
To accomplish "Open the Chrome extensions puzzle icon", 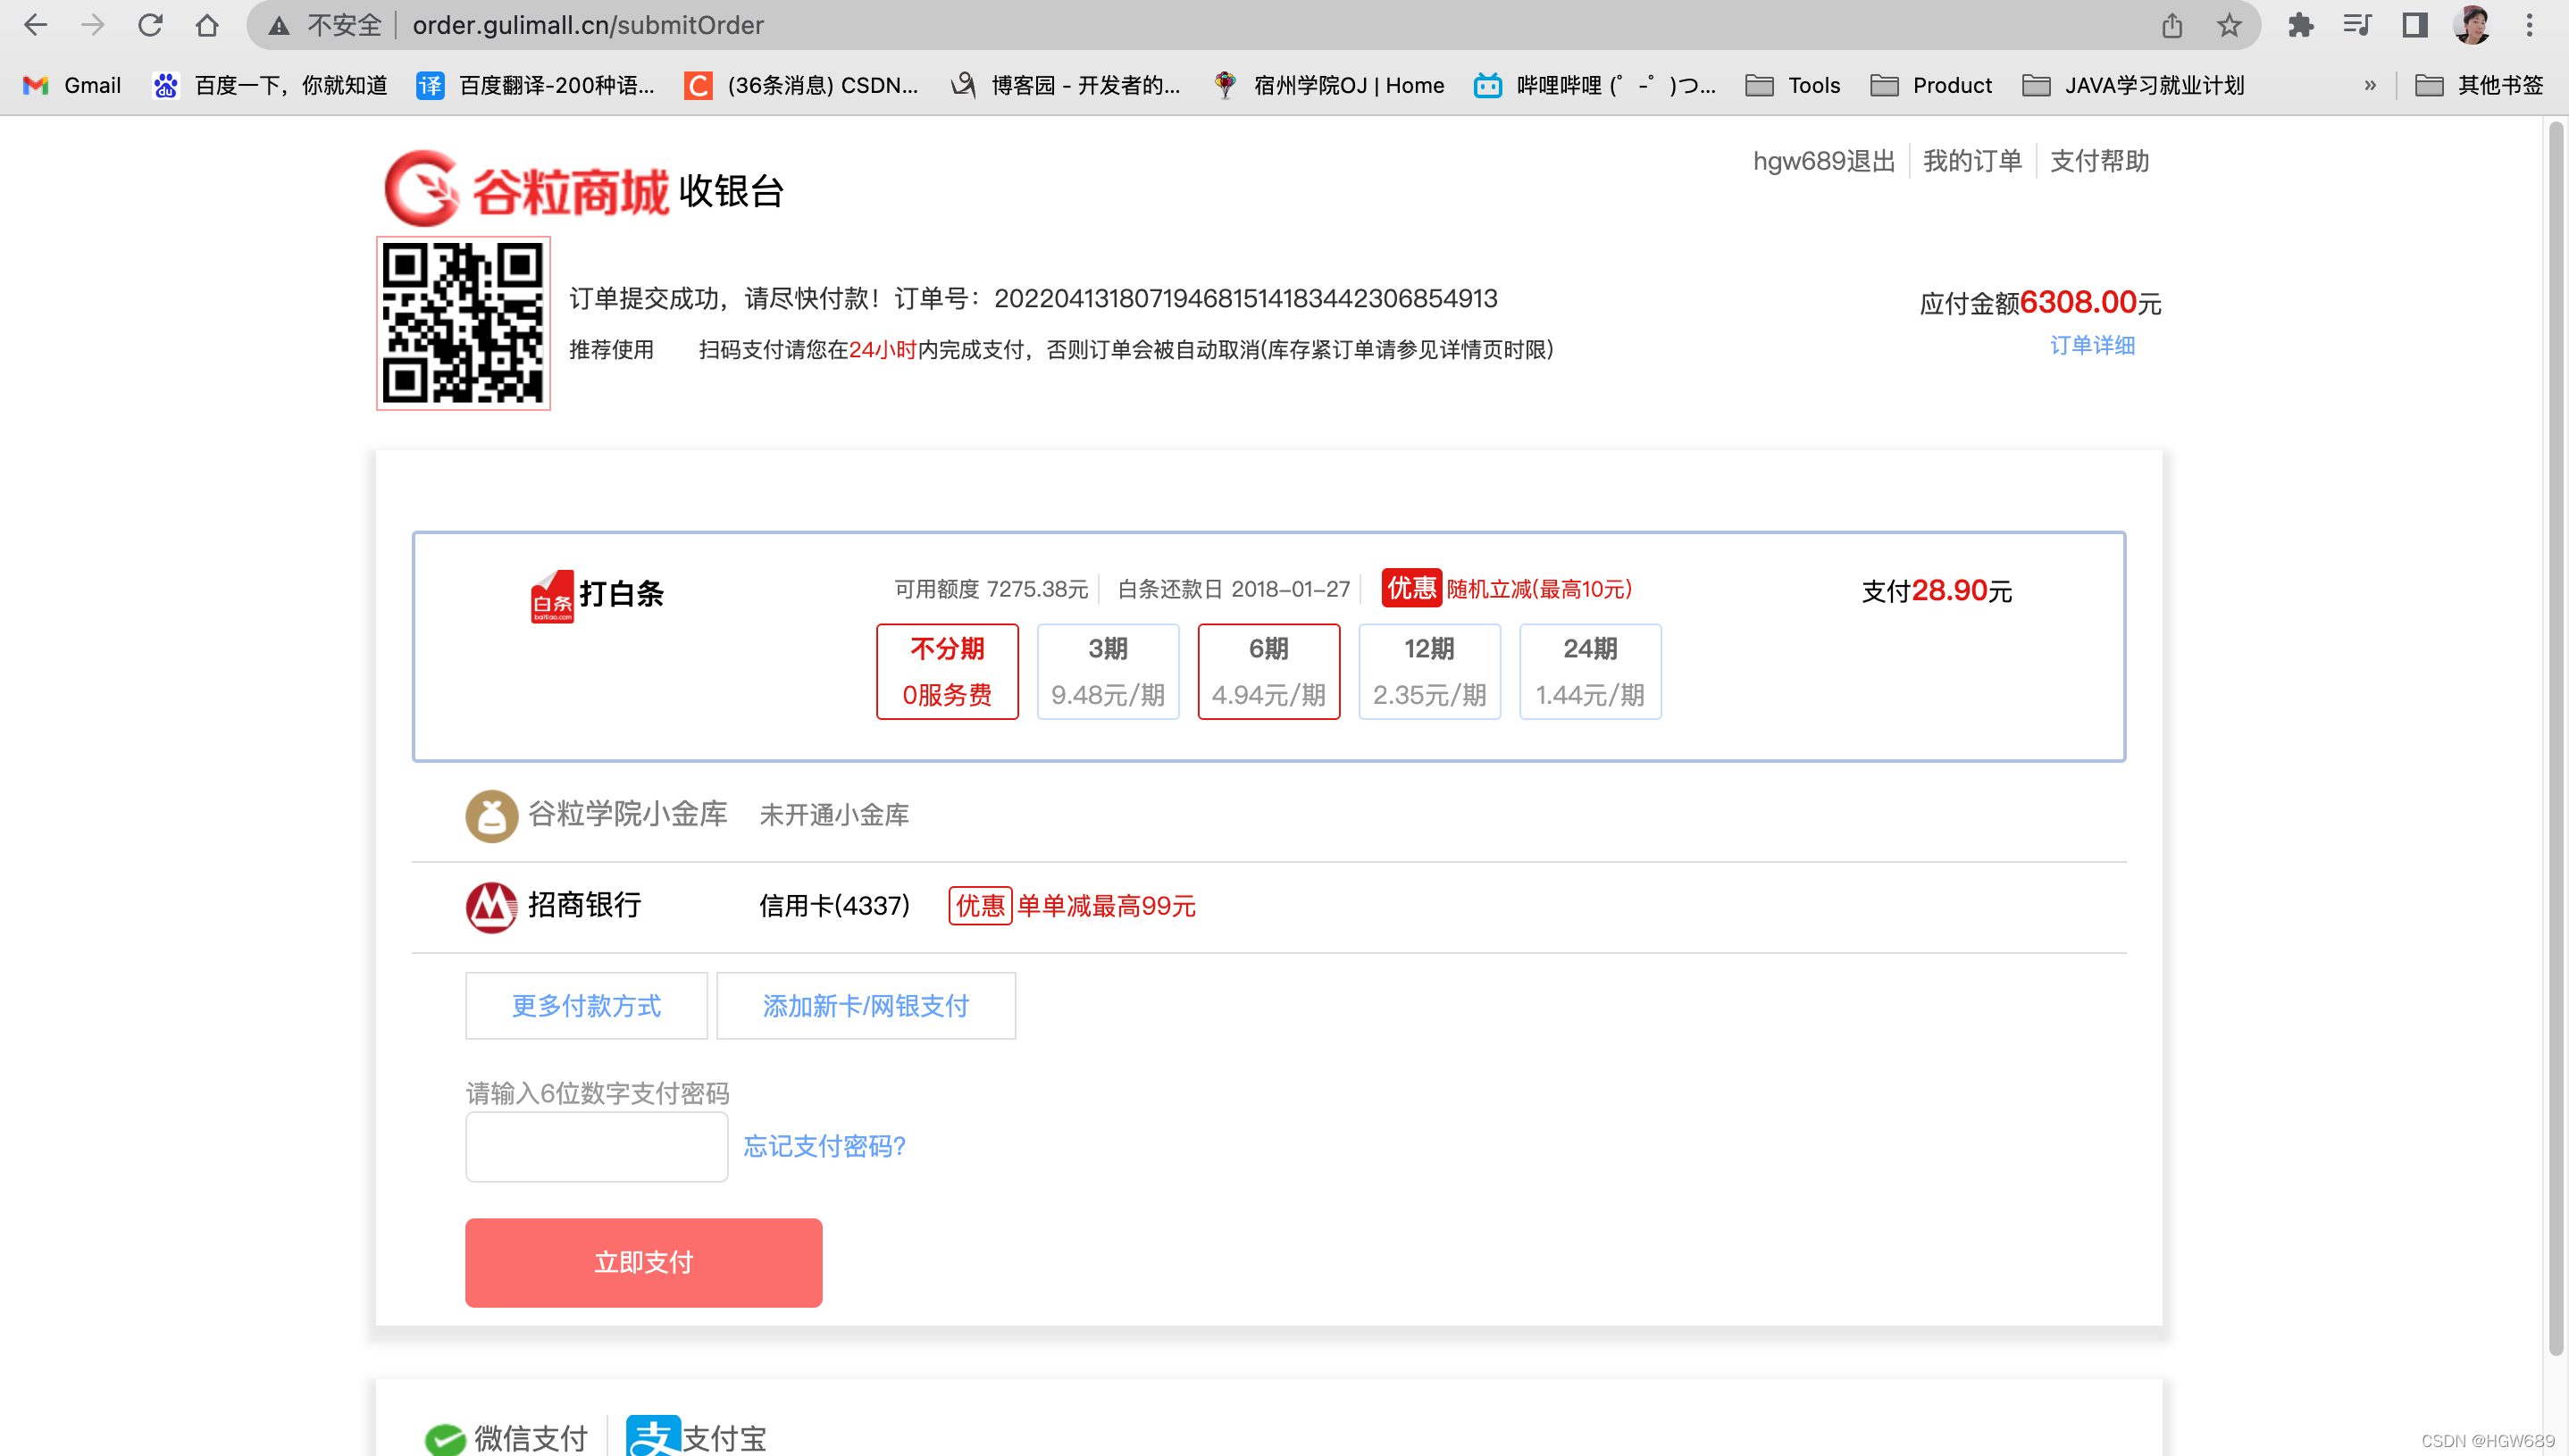I will point(2300,25).
